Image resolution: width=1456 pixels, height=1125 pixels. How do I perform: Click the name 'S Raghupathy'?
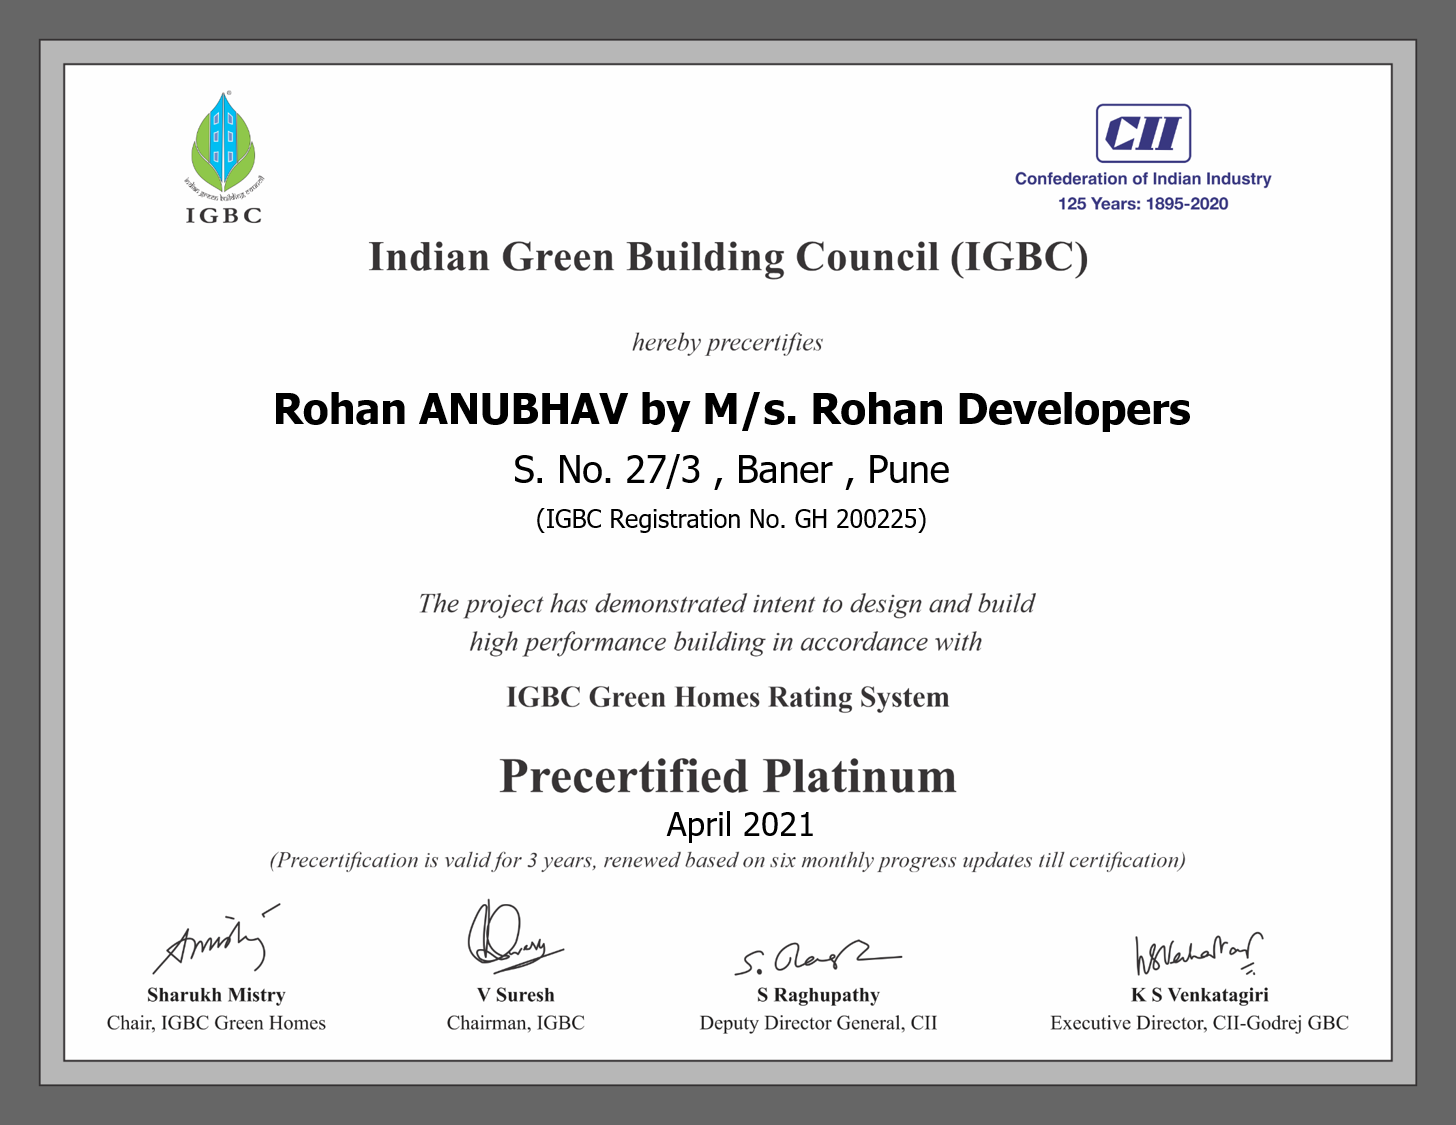(x=818, y=995)
